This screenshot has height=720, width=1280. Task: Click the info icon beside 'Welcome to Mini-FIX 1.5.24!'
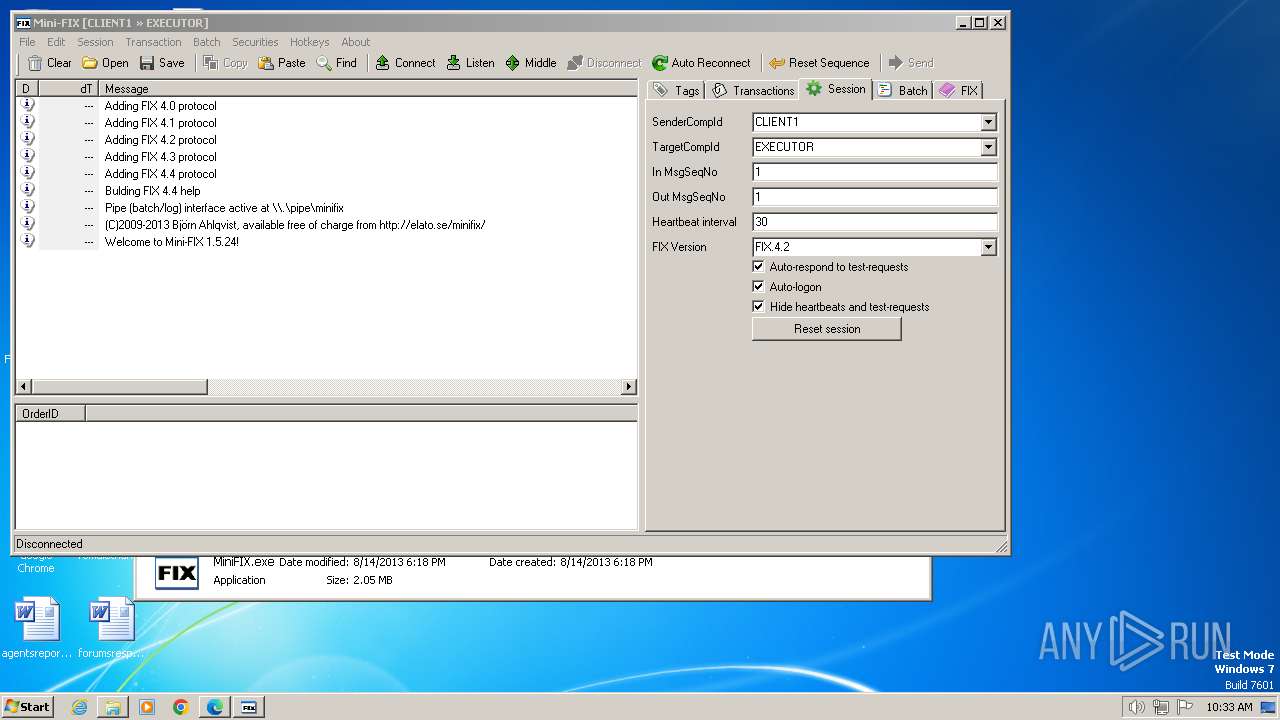click(27, 241)
